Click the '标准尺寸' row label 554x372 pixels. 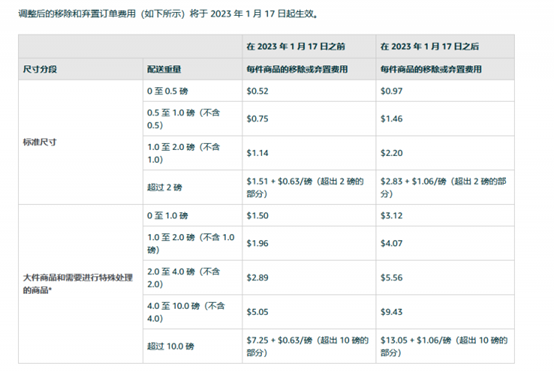click(40, 142)
